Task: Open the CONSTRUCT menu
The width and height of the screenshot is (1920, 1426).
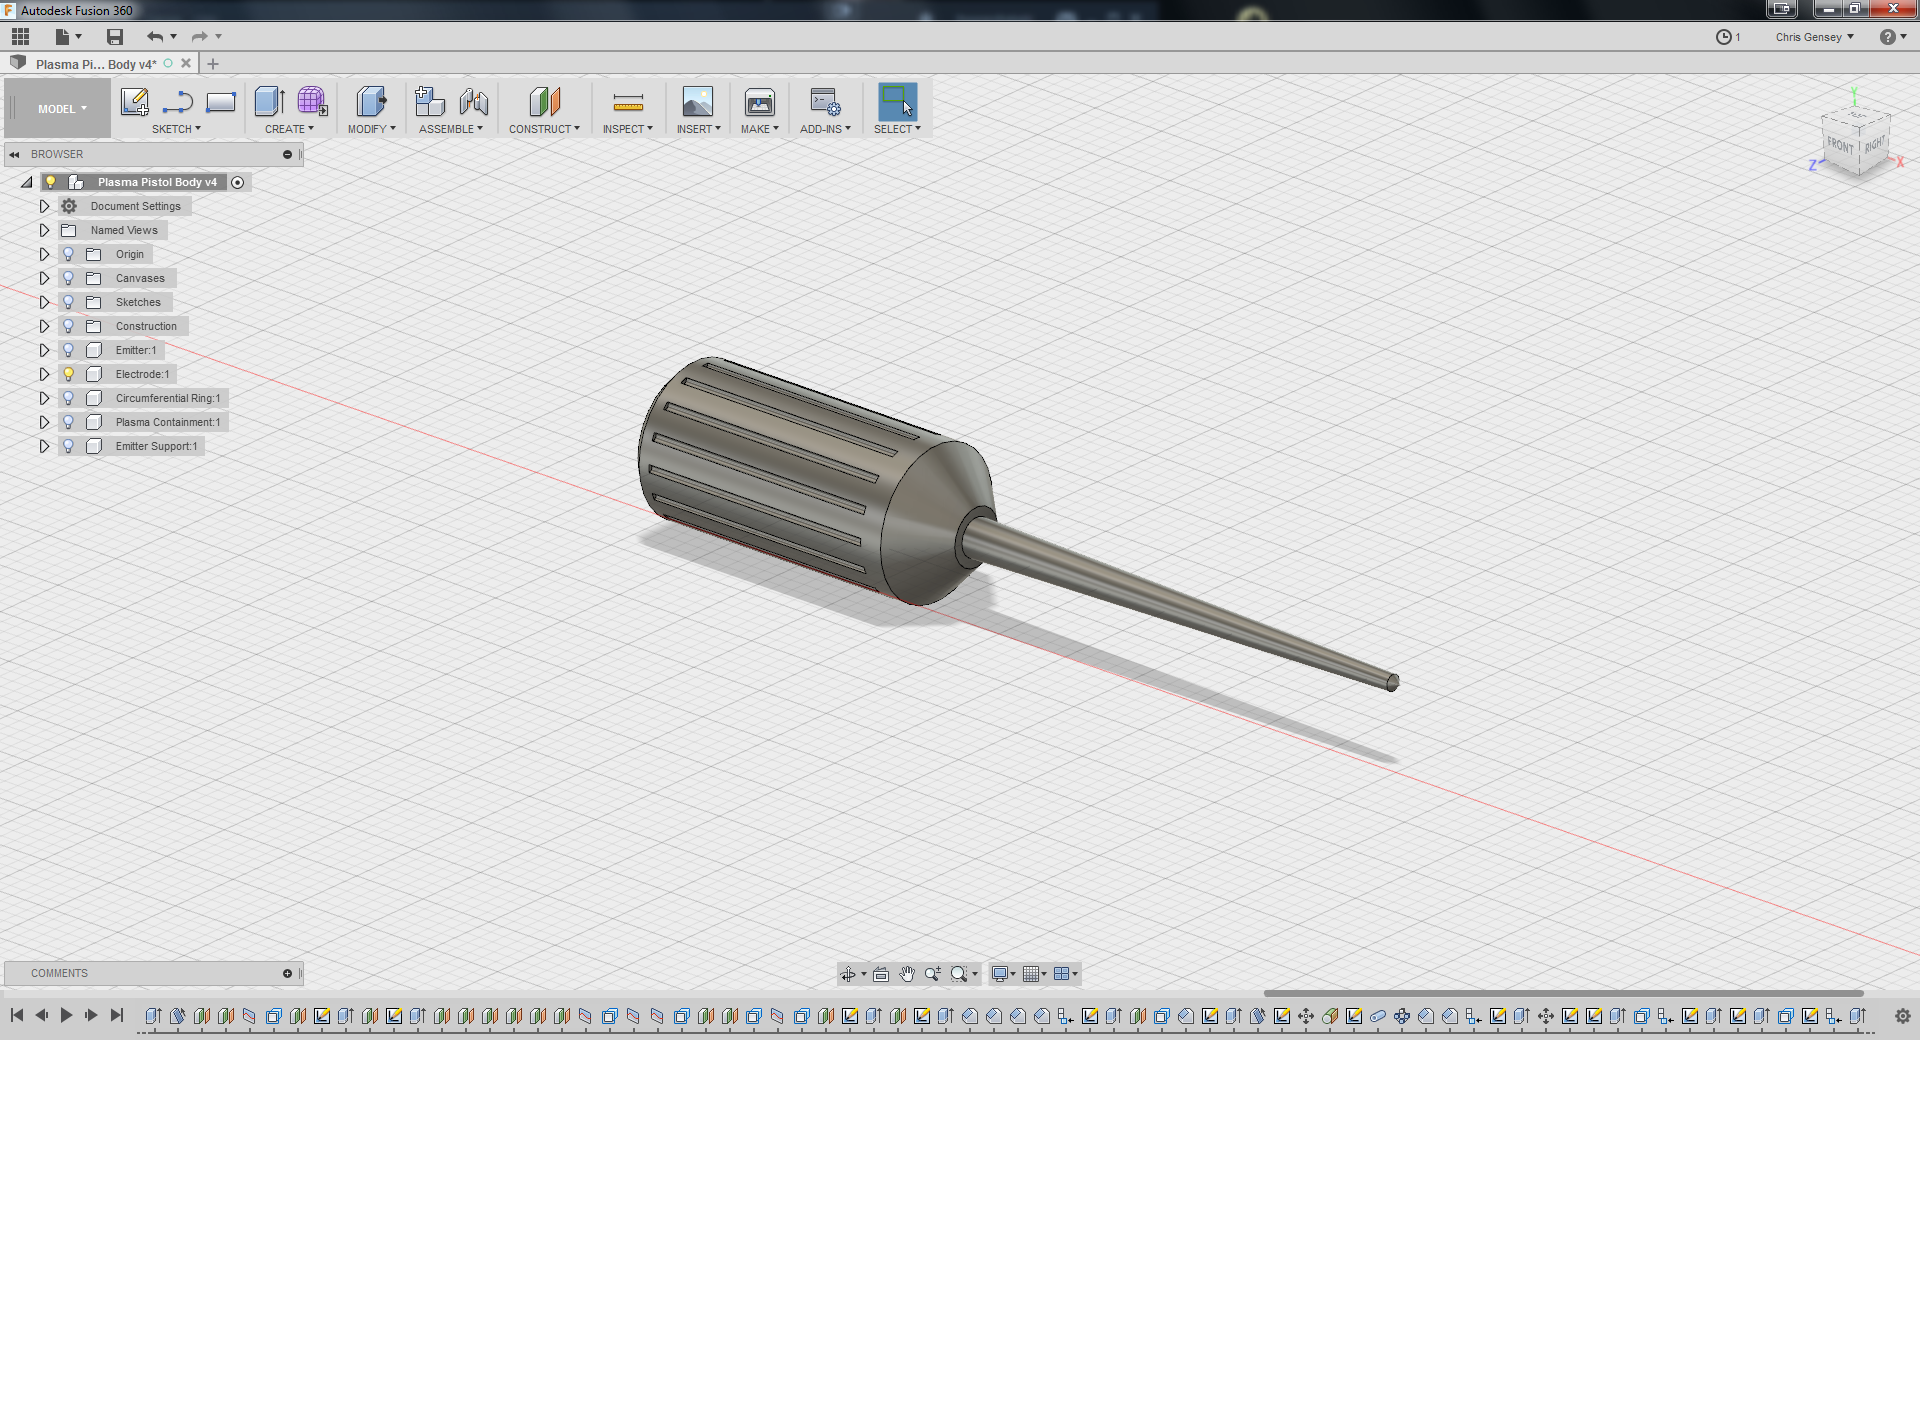Action: click(x=543, y=129)
